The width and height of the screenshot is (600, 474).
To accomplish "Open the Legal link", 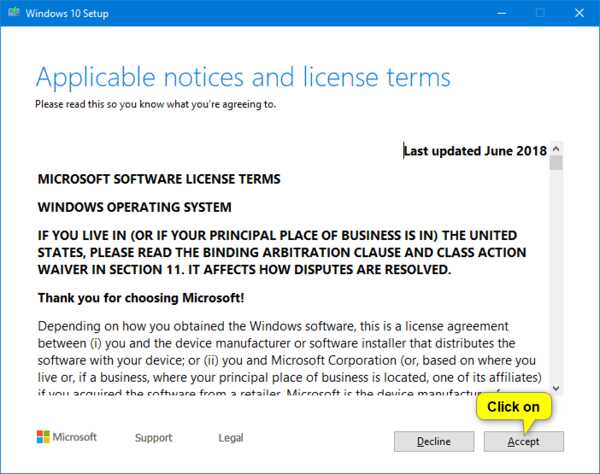I will click(231, 438).
